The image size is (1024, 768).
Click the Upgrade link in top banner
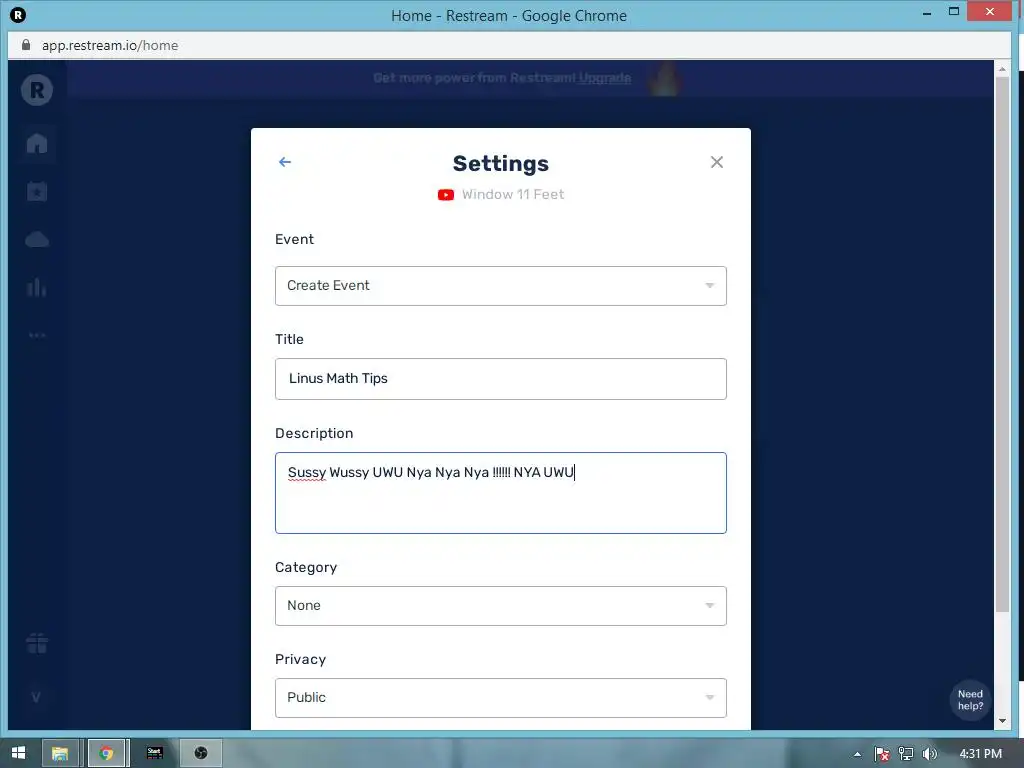click(x=605, y=78)
